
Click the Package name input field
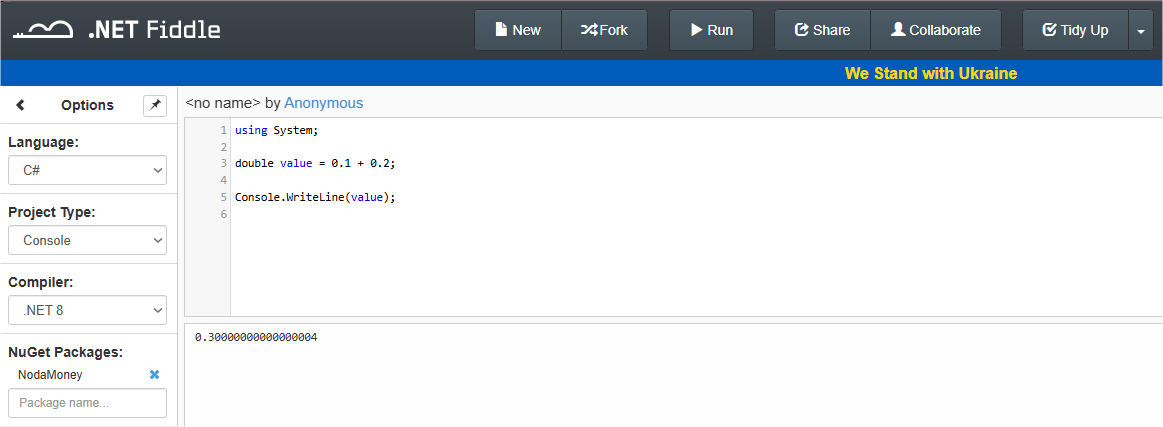(88, 403)
